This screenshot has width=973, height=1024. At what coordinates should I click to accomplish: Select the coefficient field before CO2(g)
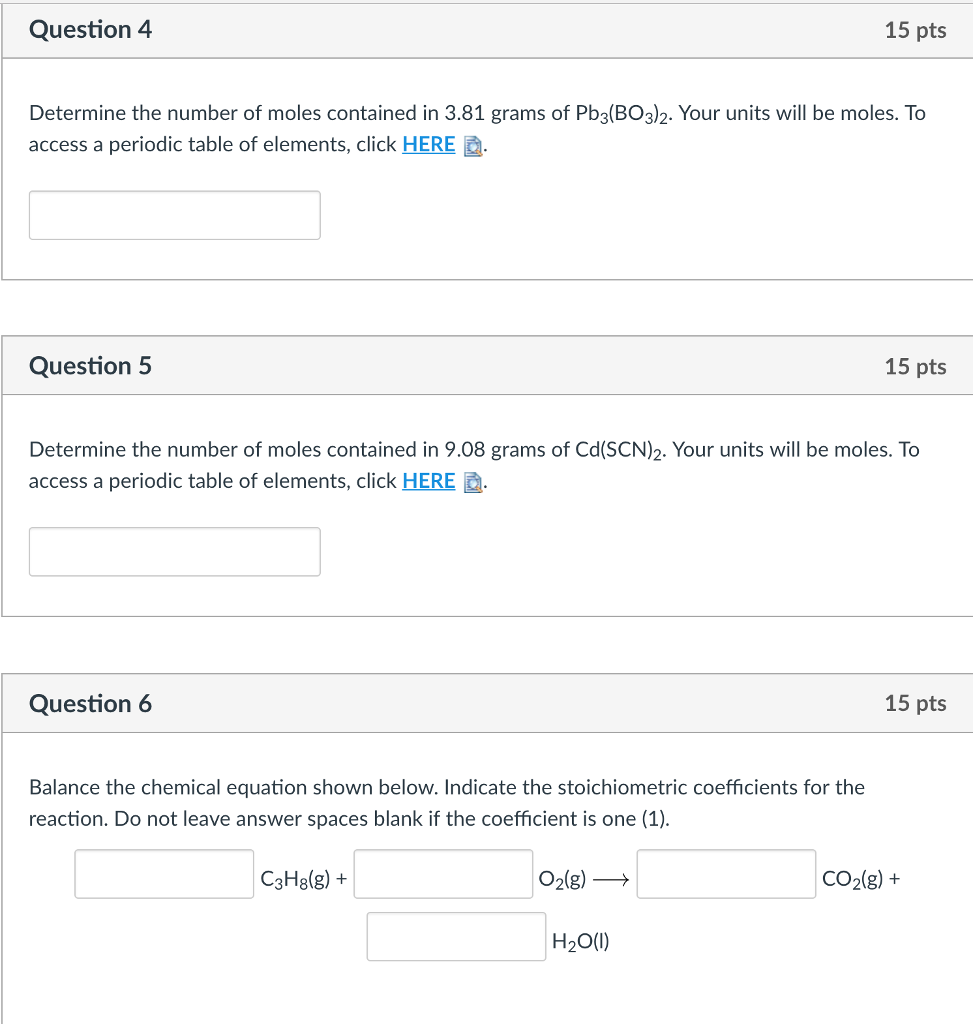727,874
